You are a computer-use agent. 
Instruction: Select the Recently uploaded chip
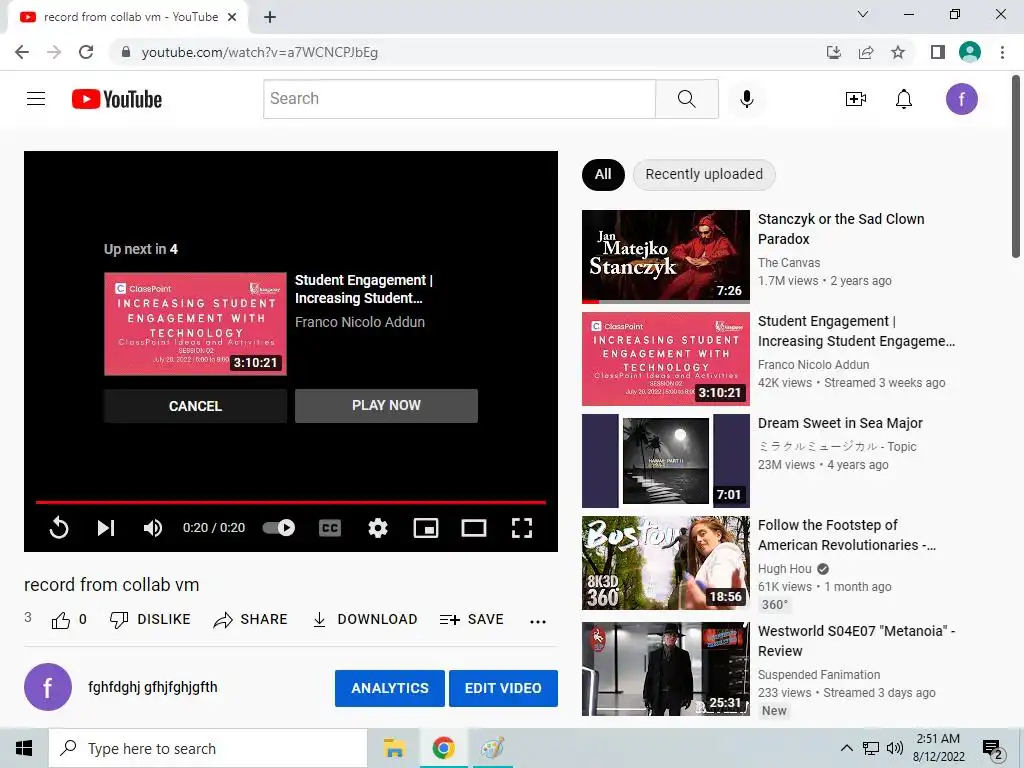[x=704, y=174]
